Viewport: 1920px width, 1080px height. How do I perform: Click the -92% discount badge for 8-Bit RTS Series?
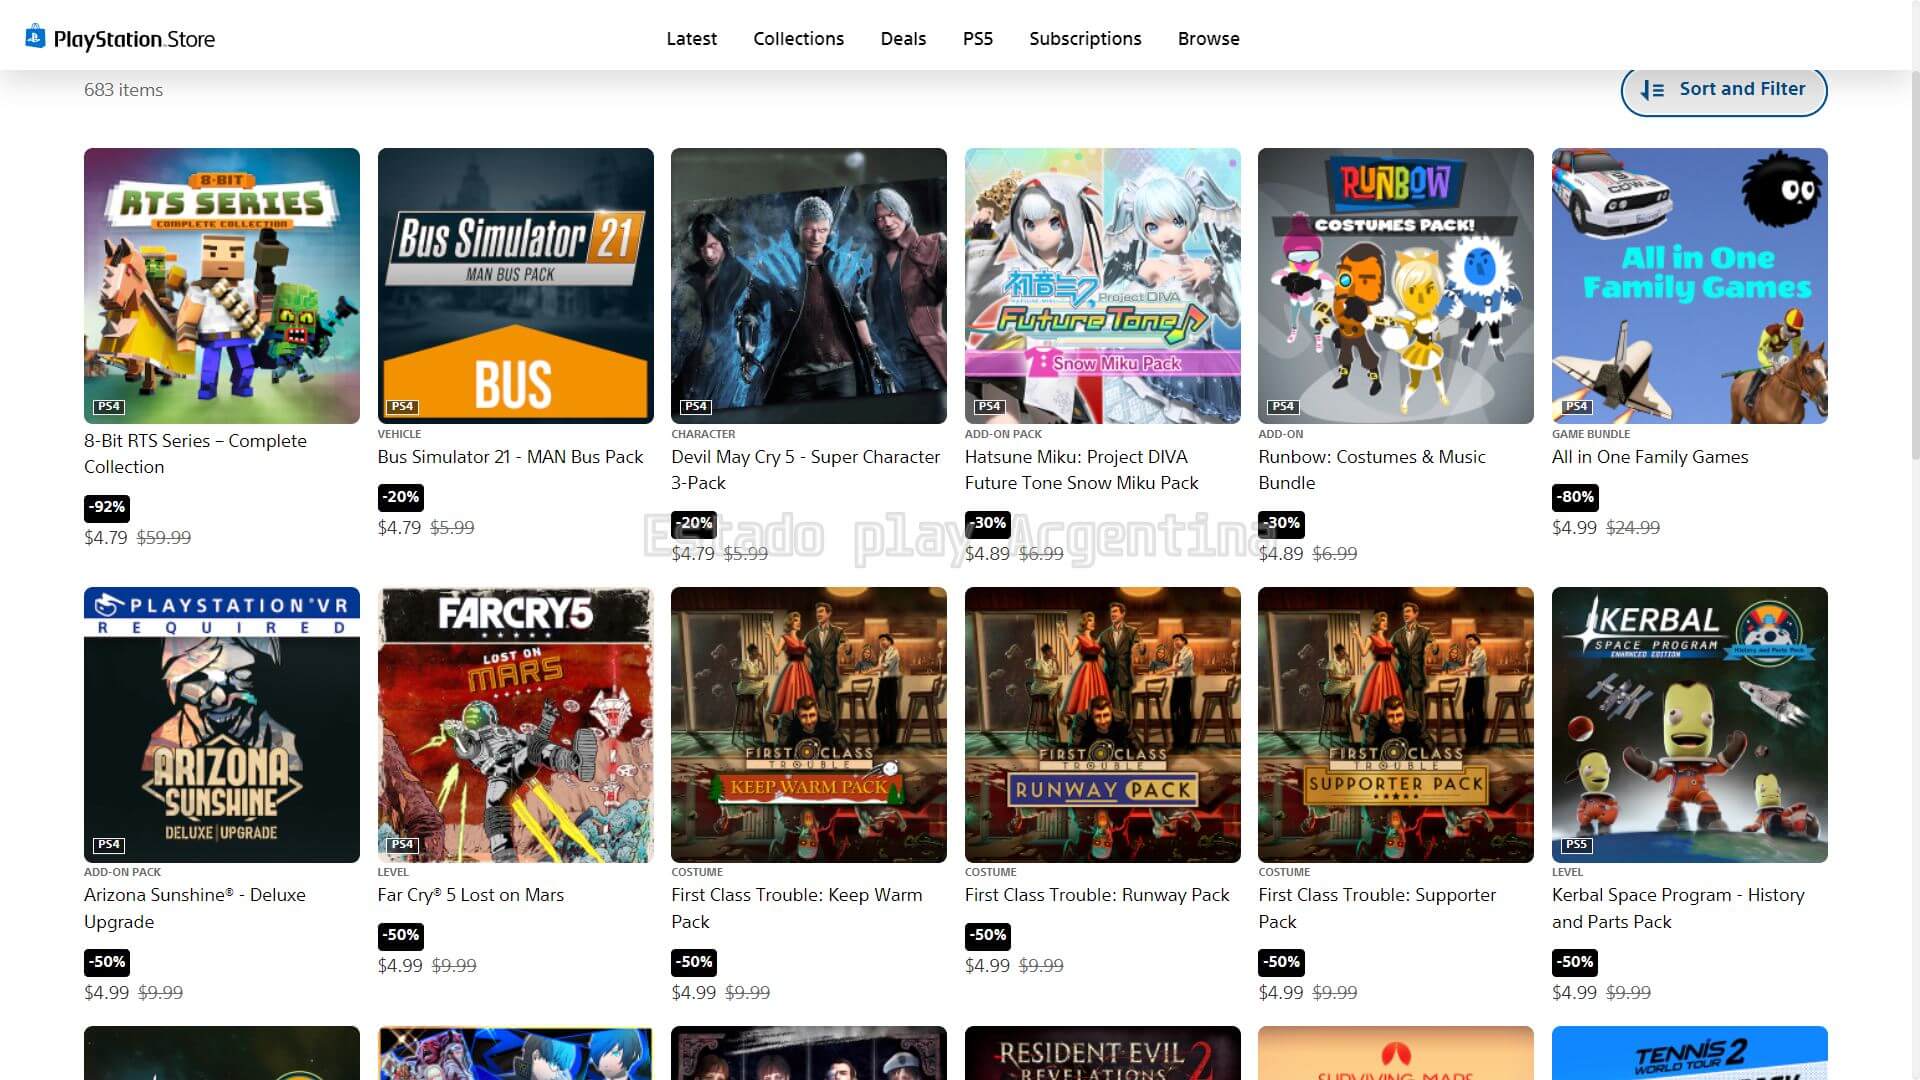click(107, 507)
